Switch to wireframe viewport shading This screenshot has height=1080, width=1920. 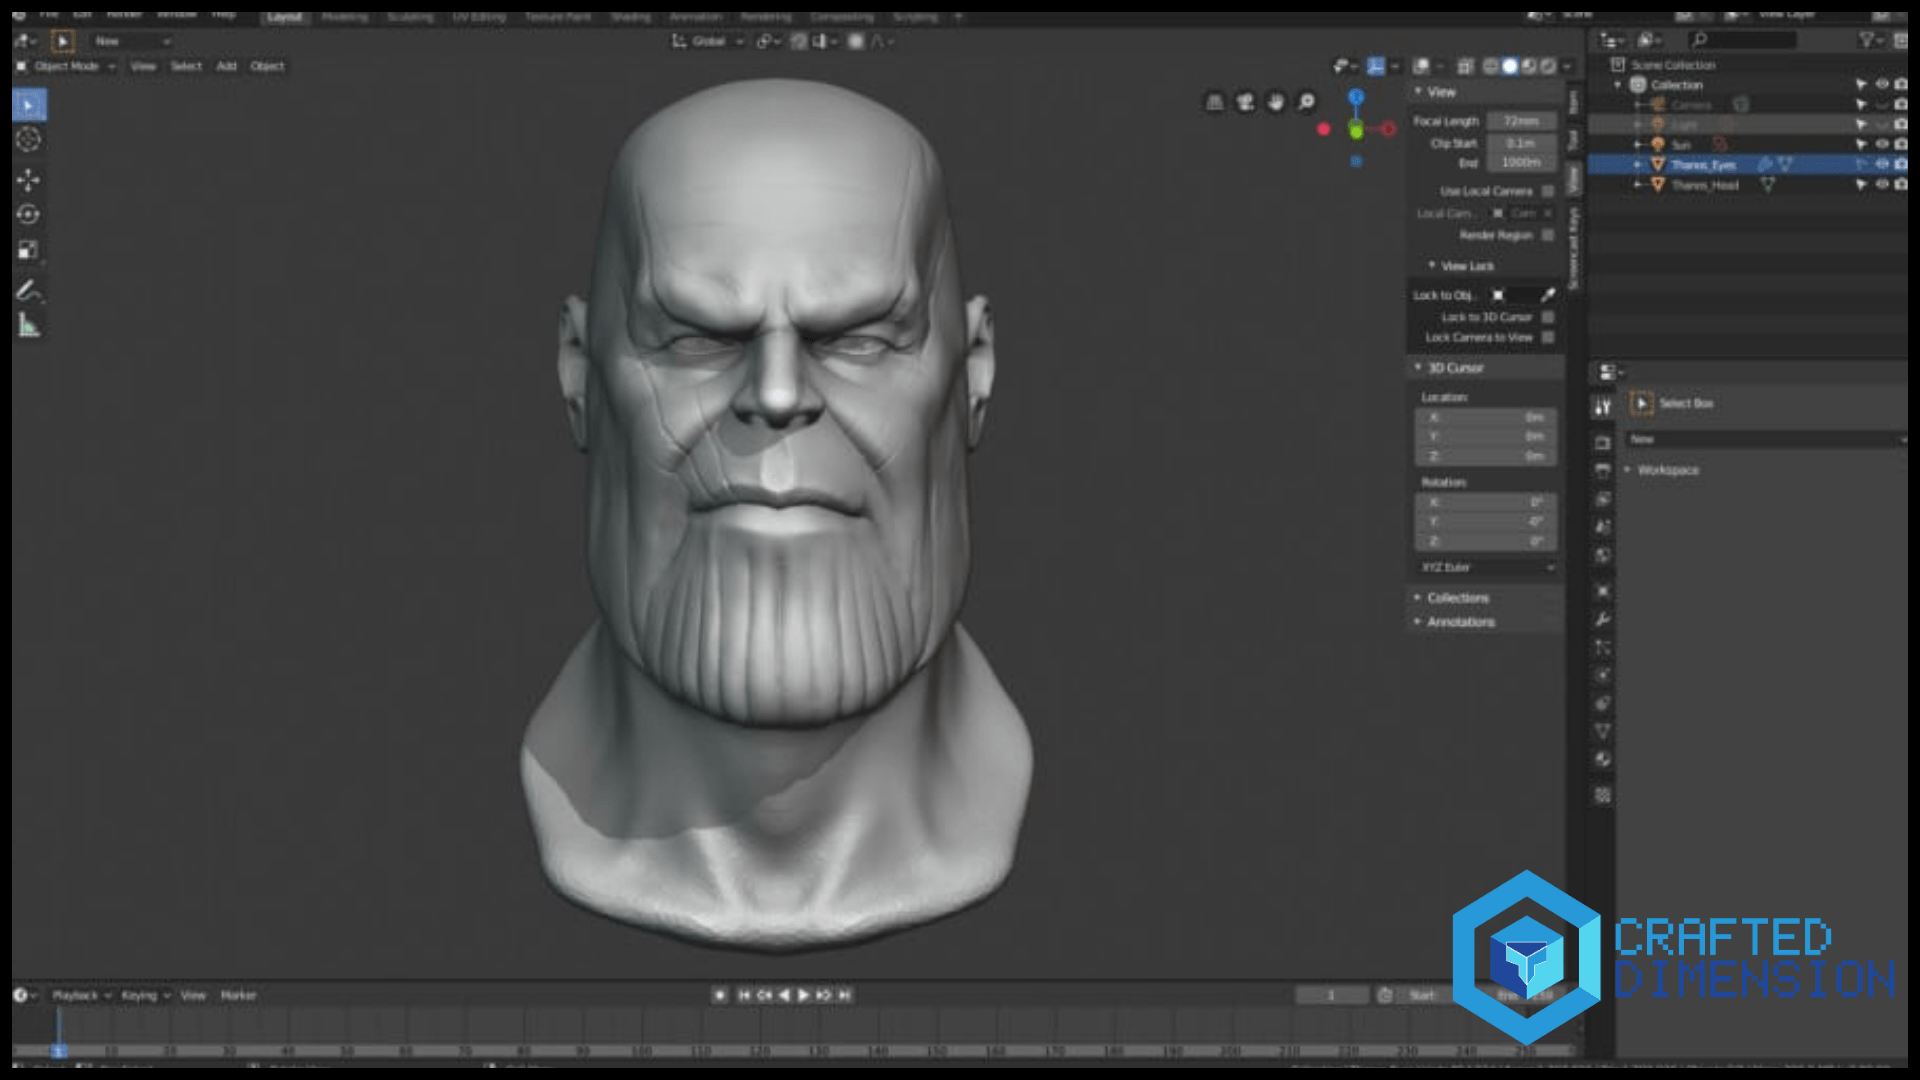coord(1491,66)
